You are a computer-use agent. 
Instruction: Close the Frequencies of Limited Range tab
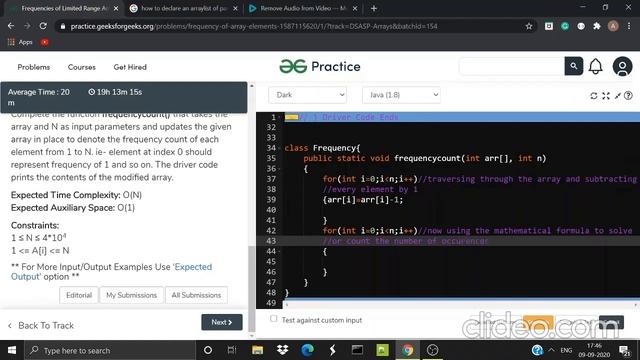[x=116, y=8]
